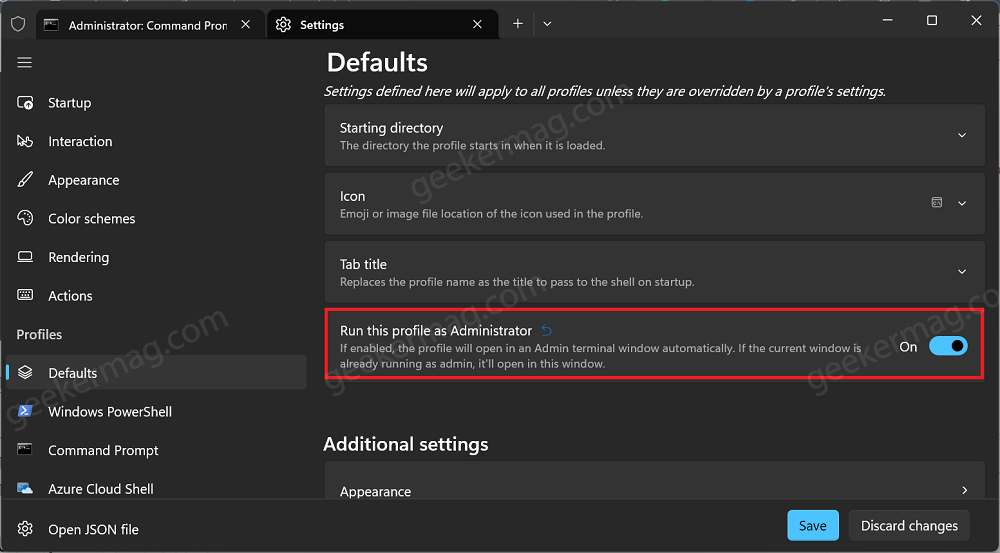
Task: Click the Startup icon in sidebar
Action: pyautogui.click(x=25, y=103)
